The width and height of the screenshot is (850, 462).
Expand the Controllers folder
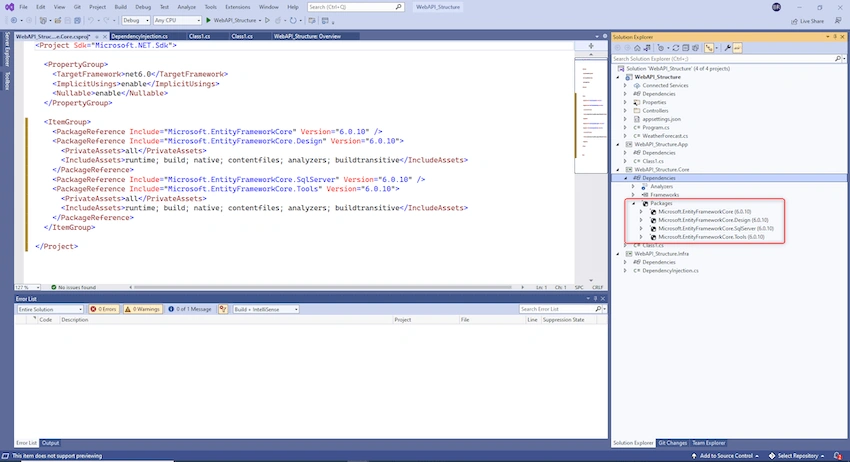625,111
